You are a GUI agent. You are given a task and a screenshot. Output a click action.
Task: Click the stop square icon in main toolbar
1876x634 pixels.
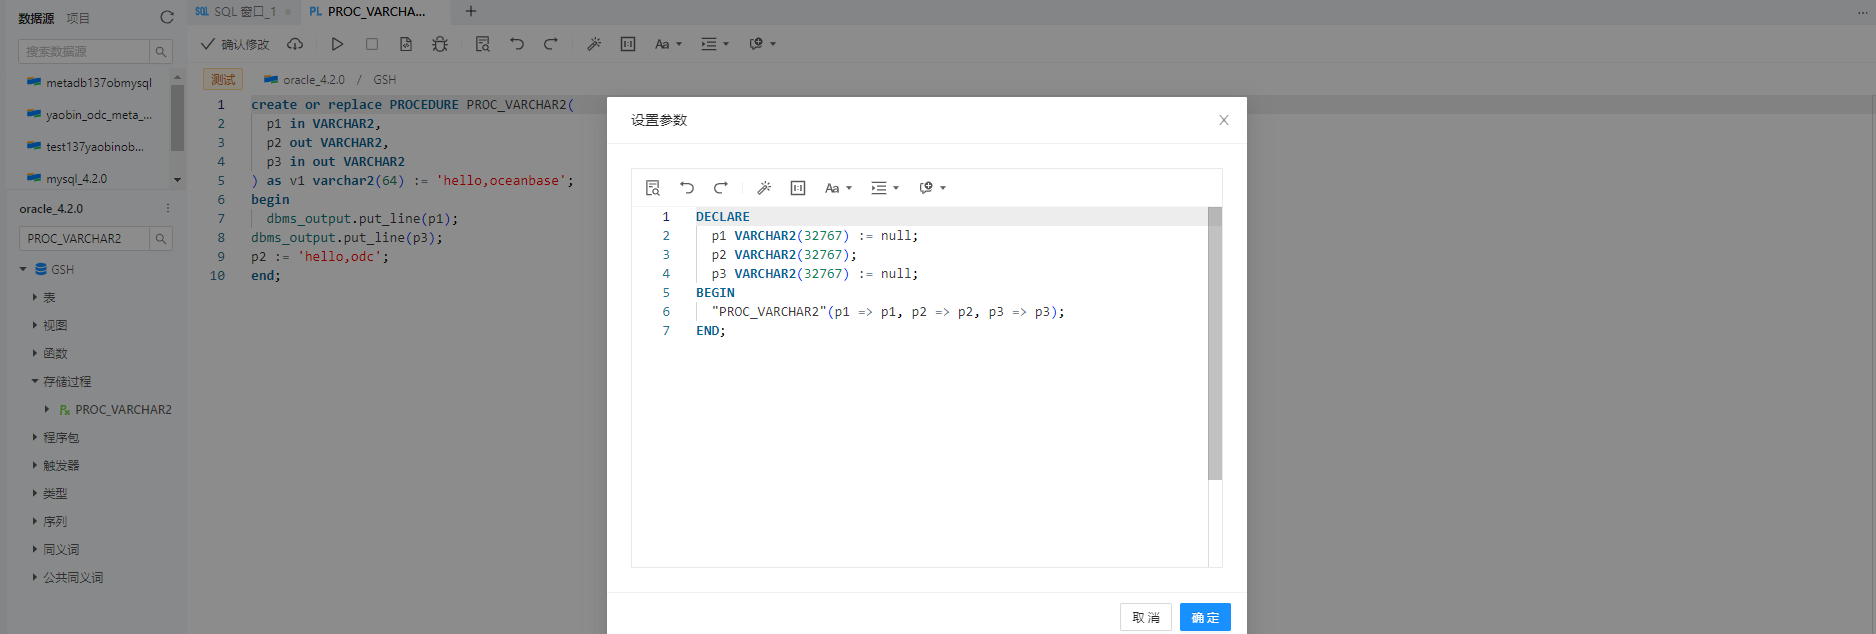pos(372,44)
